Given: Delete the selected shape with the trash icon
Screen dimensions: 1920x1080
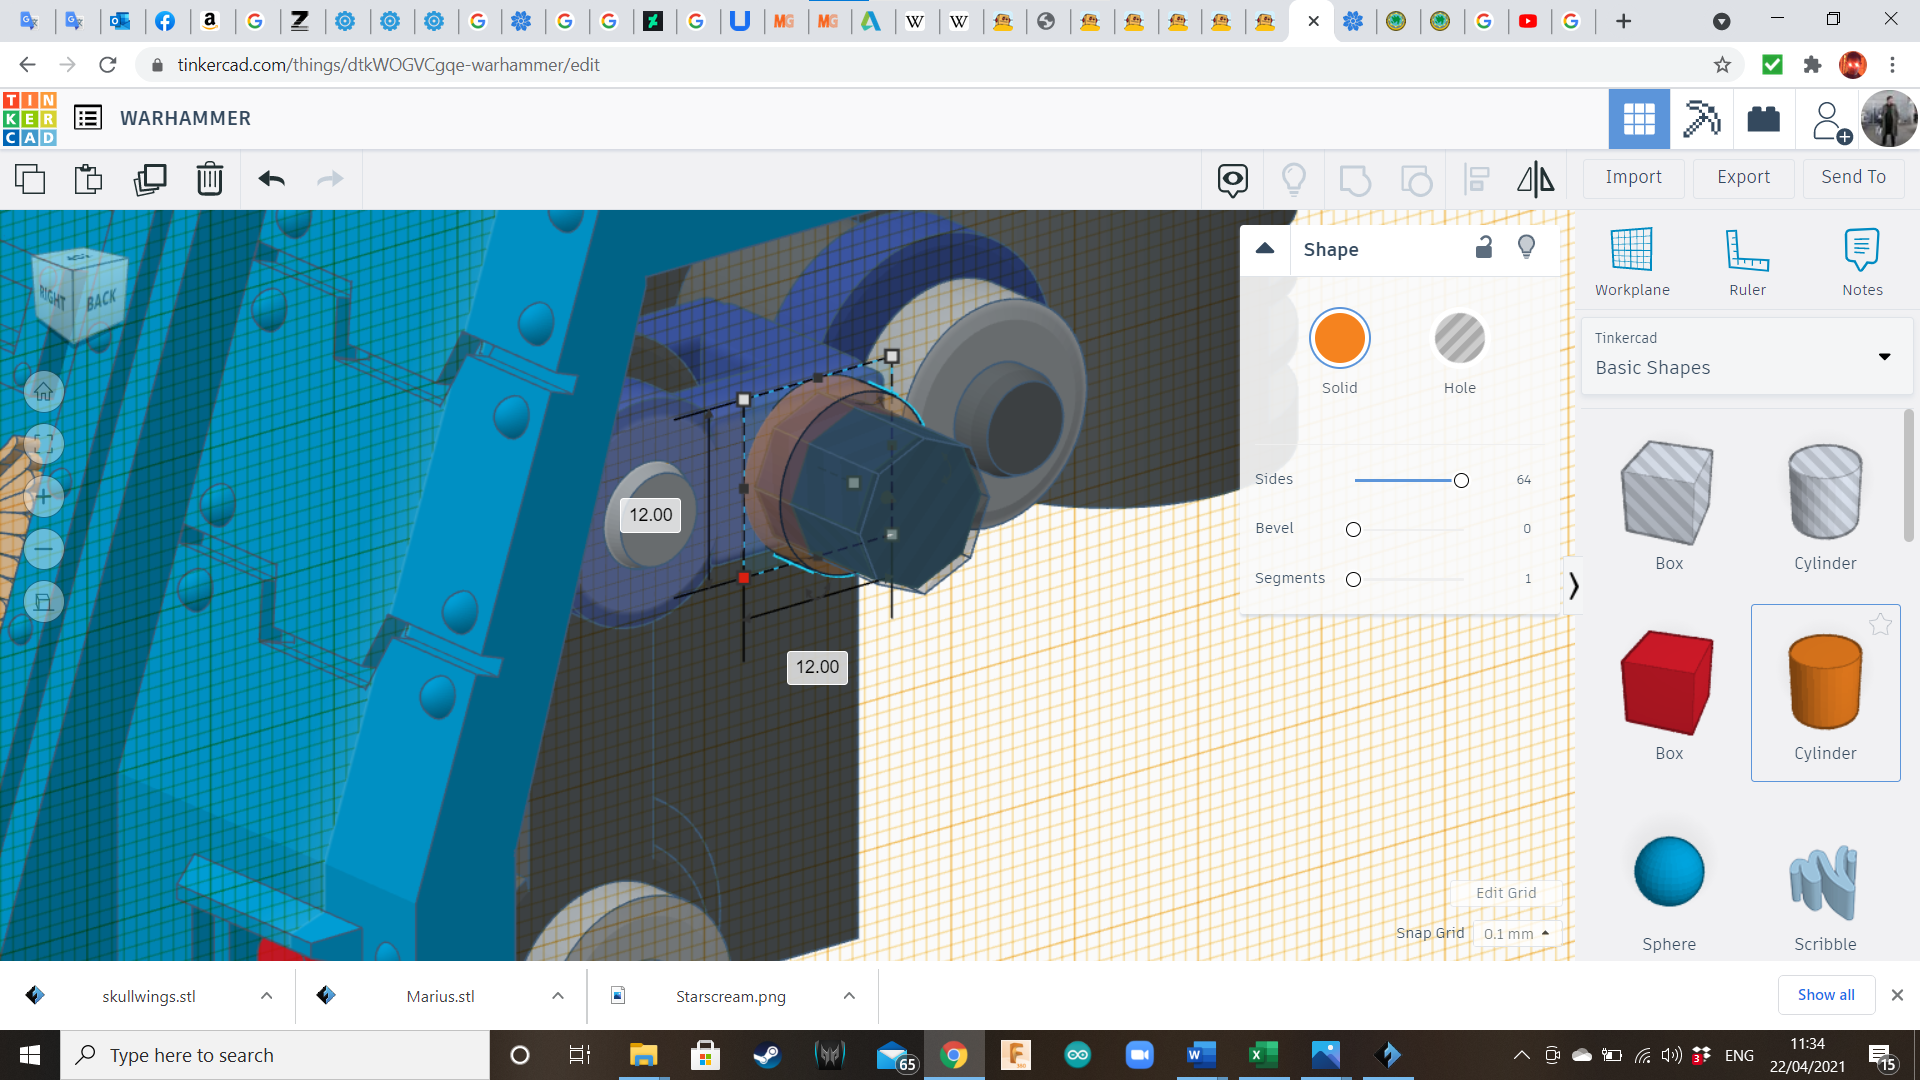Looking at the screenshot, I should coord(210,179).
